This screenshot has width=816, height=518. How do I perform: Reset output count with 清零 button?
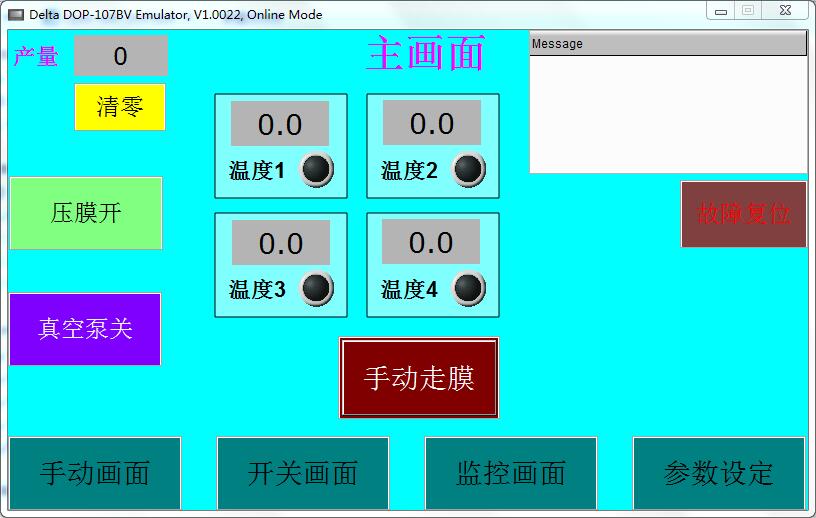tap(120, 107)
